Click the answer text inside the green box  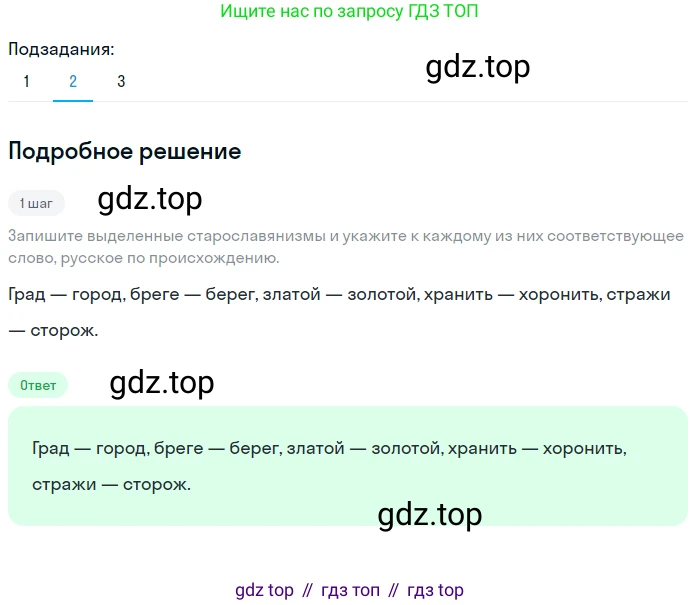click(329, 448)
